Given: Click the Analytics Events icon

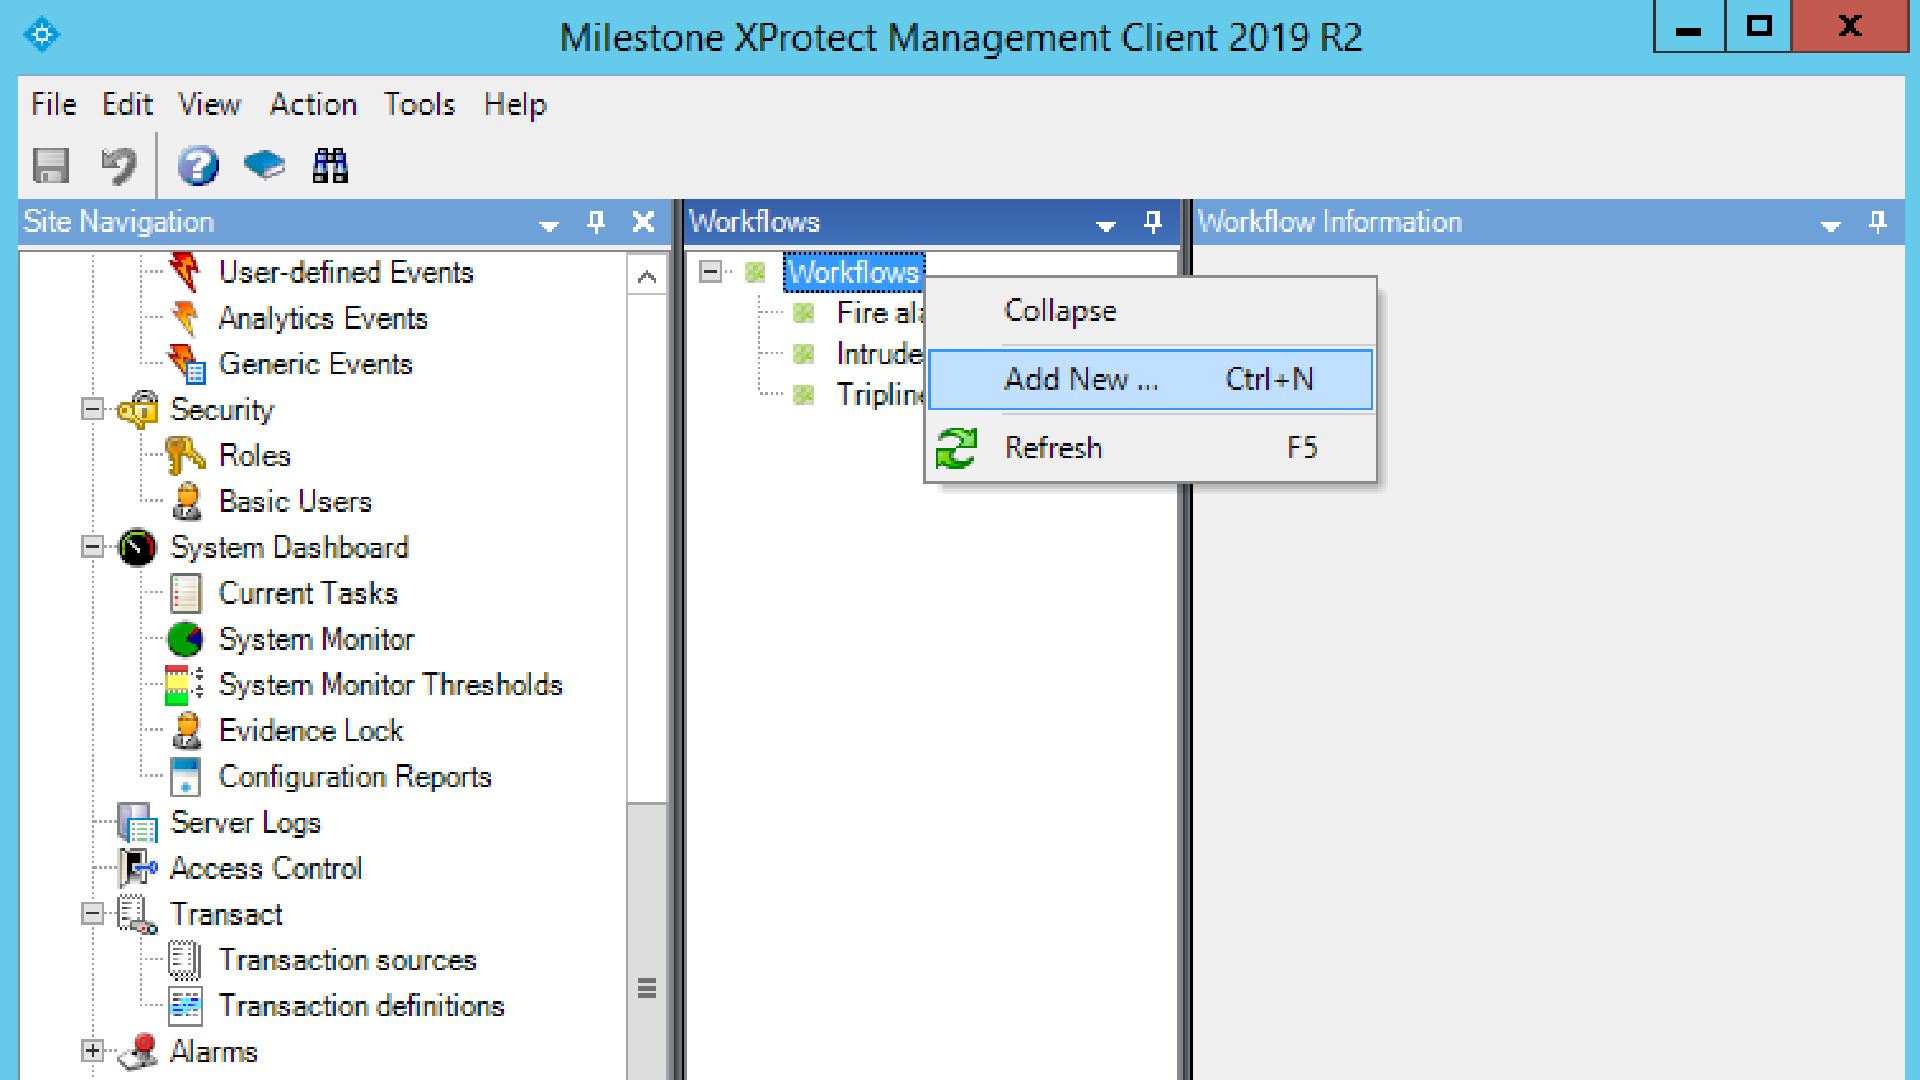Looking at the screenshot, I should (185, 318).
